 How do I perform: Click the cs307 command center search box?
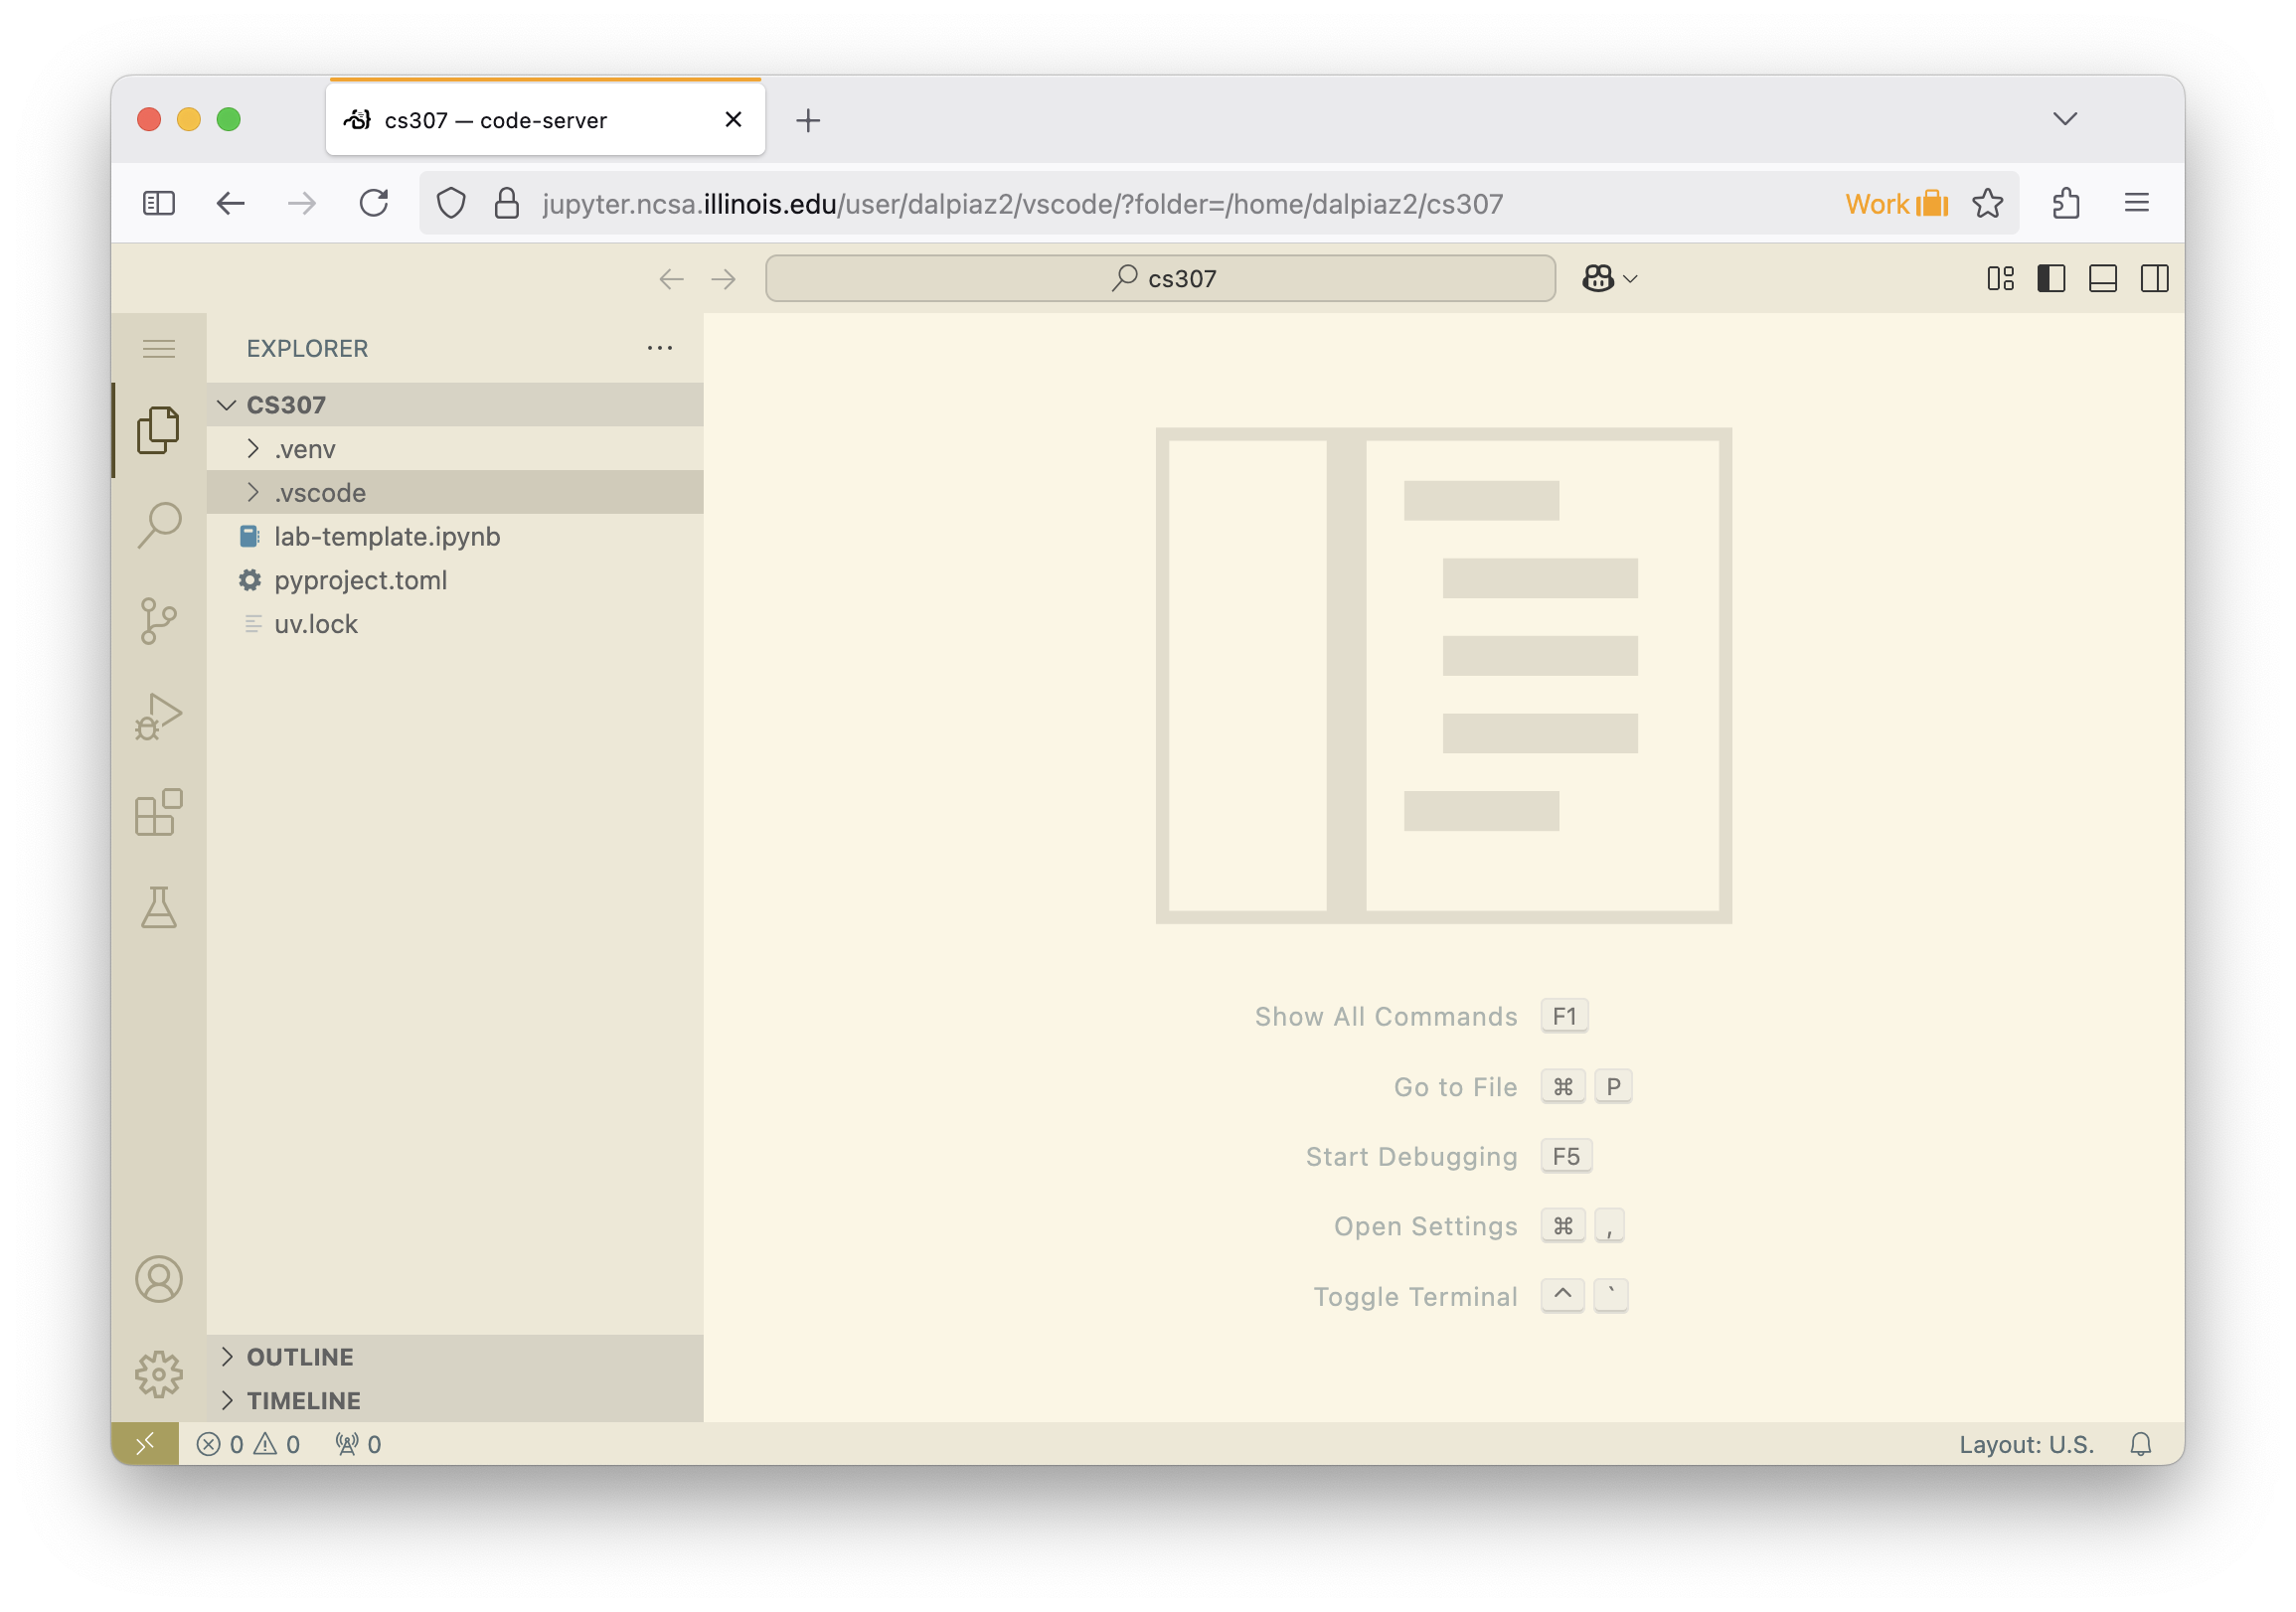click(1160, 279)
